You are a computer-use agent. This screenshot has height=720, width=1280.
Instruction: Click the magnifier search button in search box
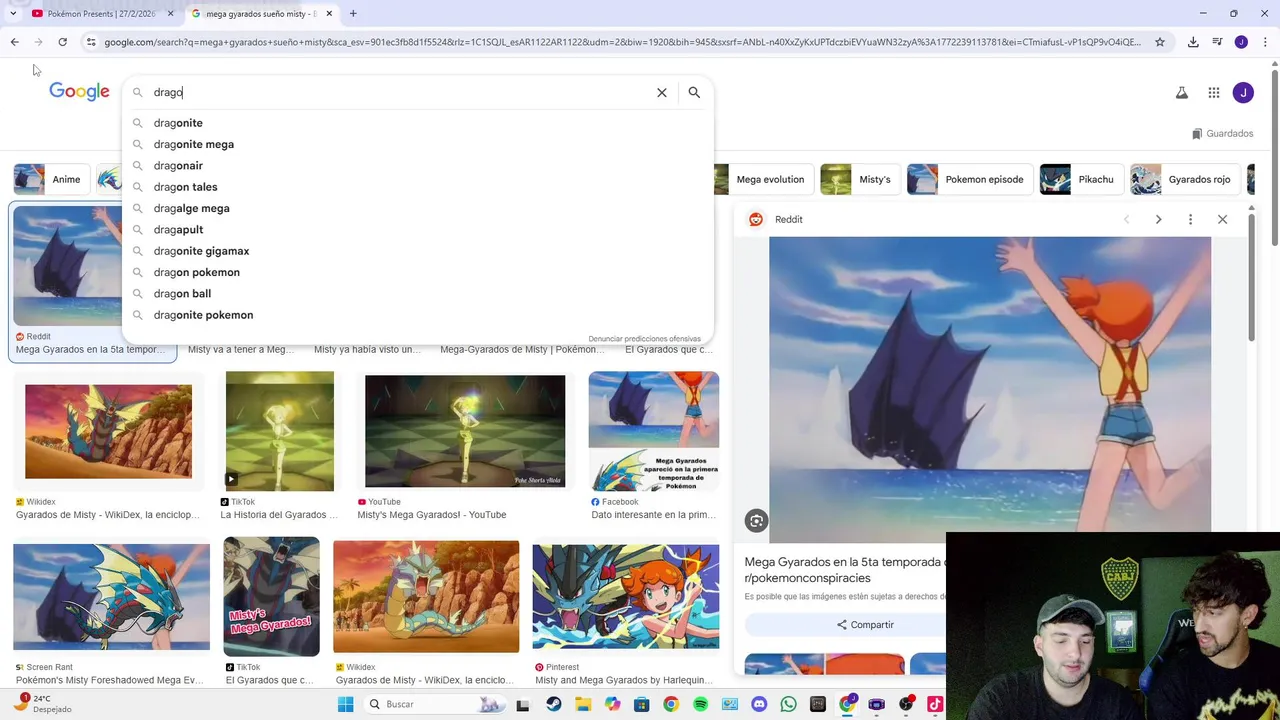[x=694, y=92]
